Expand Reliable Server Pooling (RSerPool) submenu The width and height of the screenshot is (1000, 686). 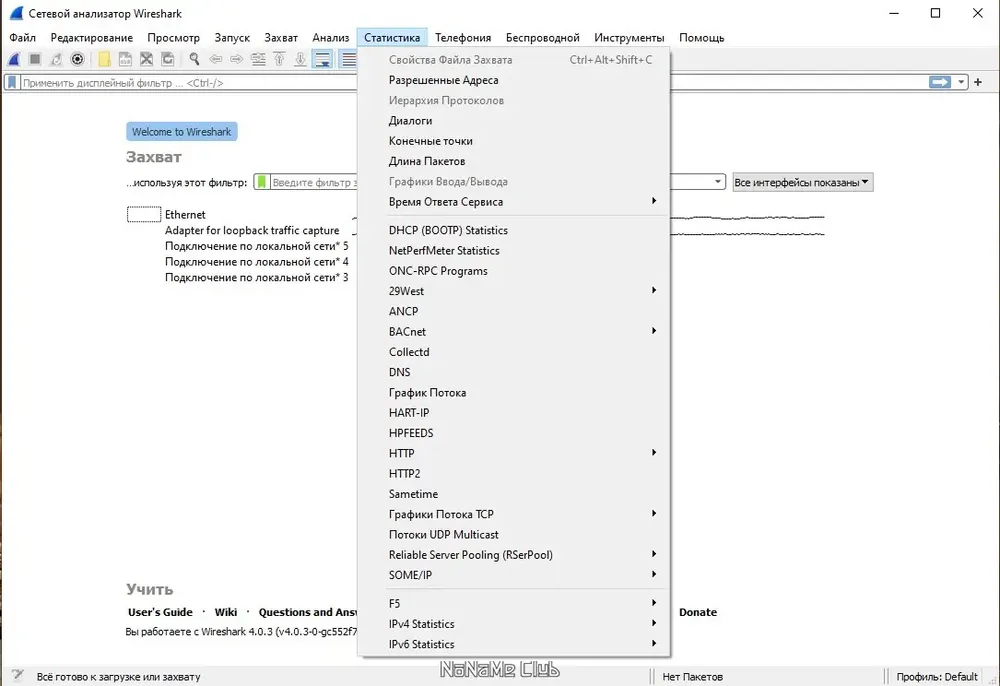(x=514, y=555)
